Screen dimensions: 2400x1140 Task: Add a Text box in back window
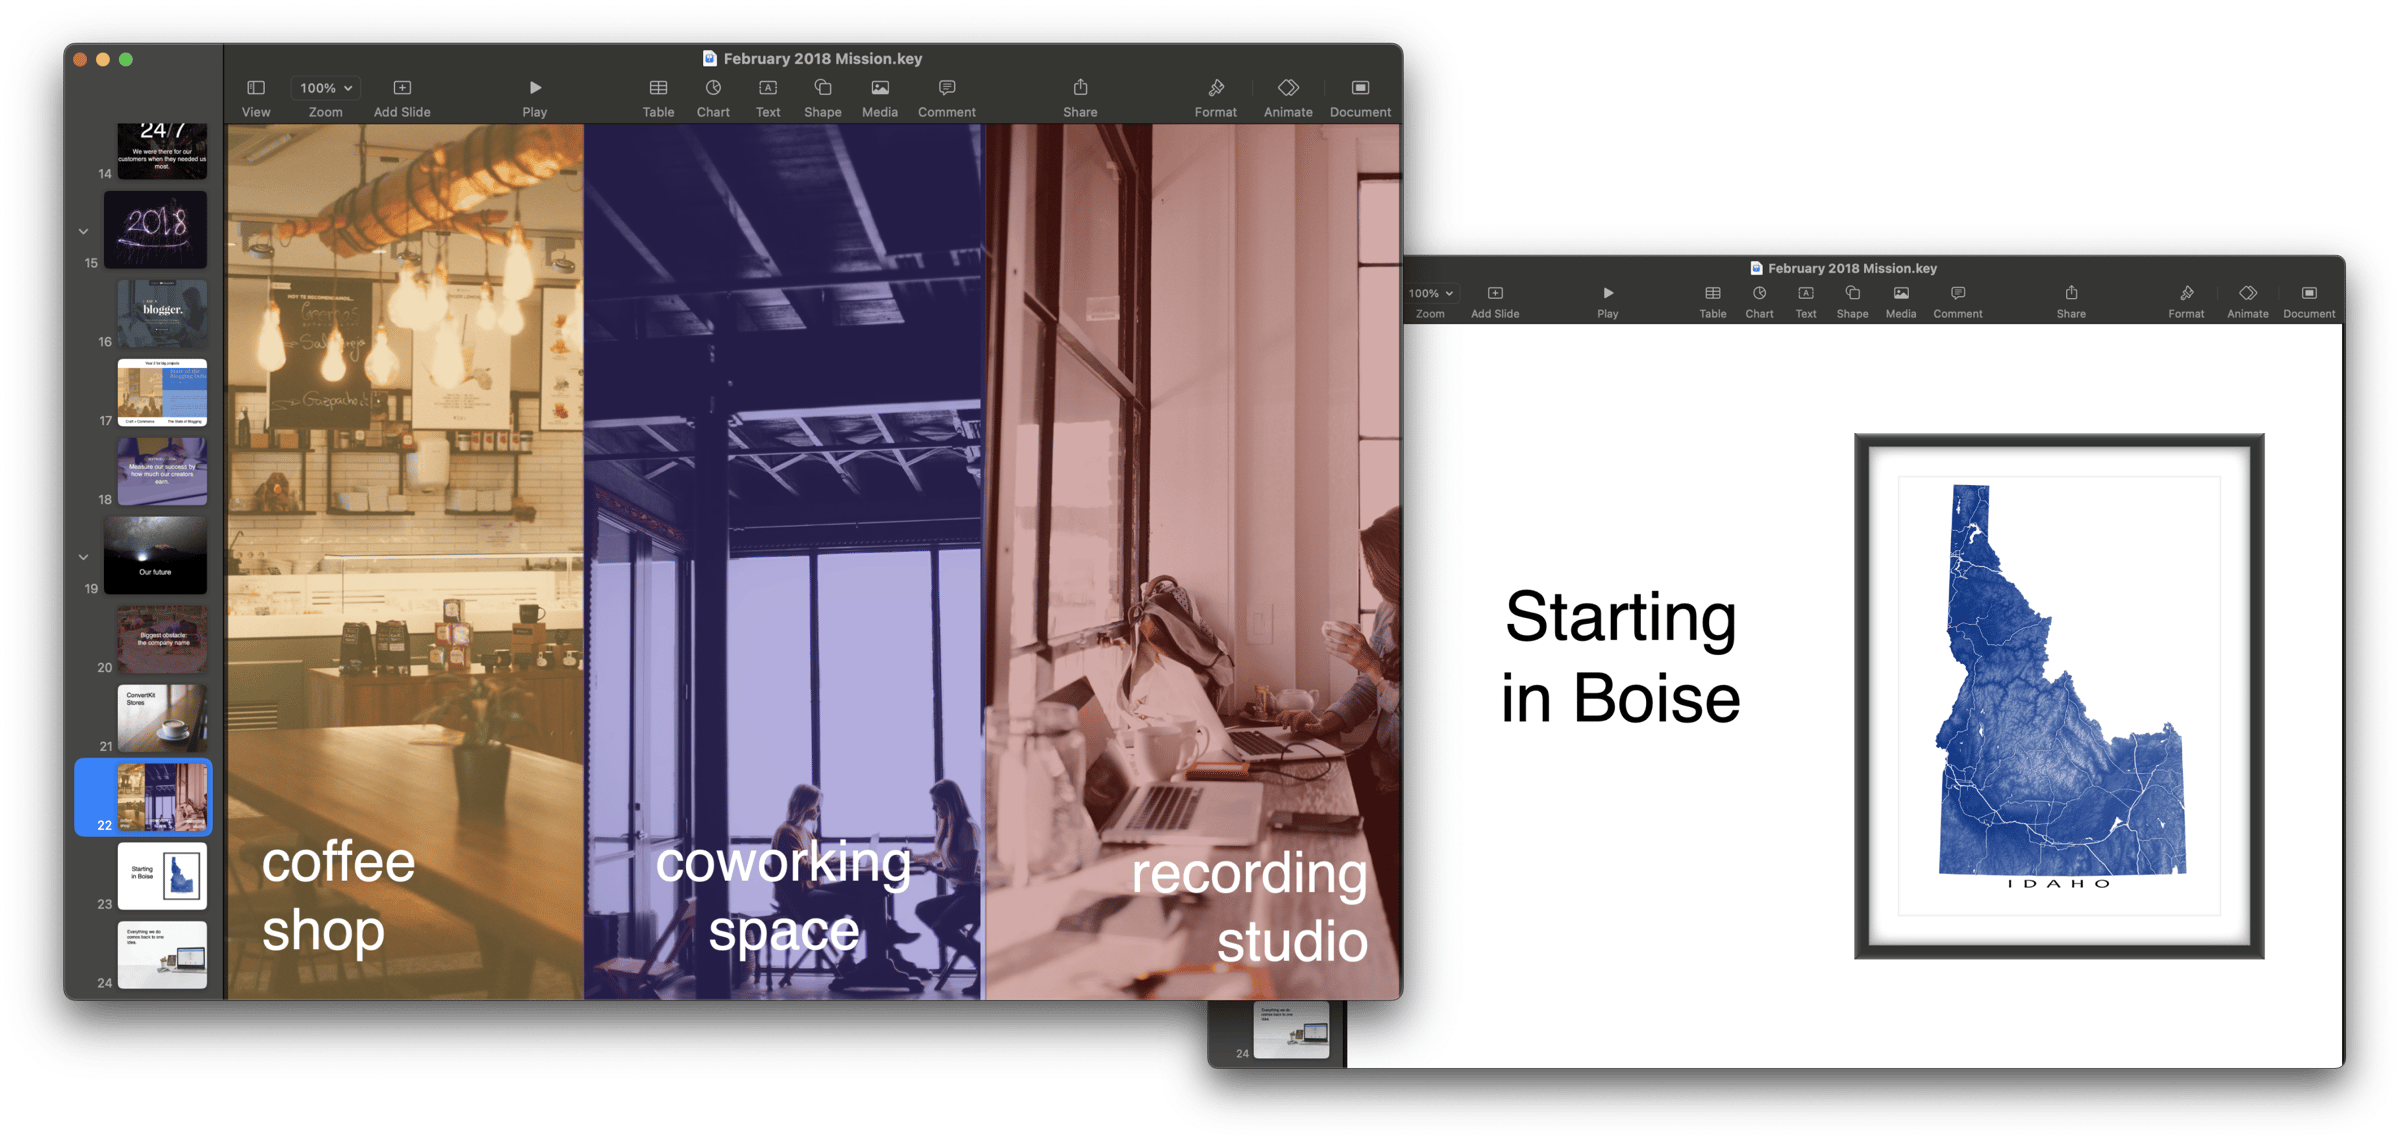1806,293
